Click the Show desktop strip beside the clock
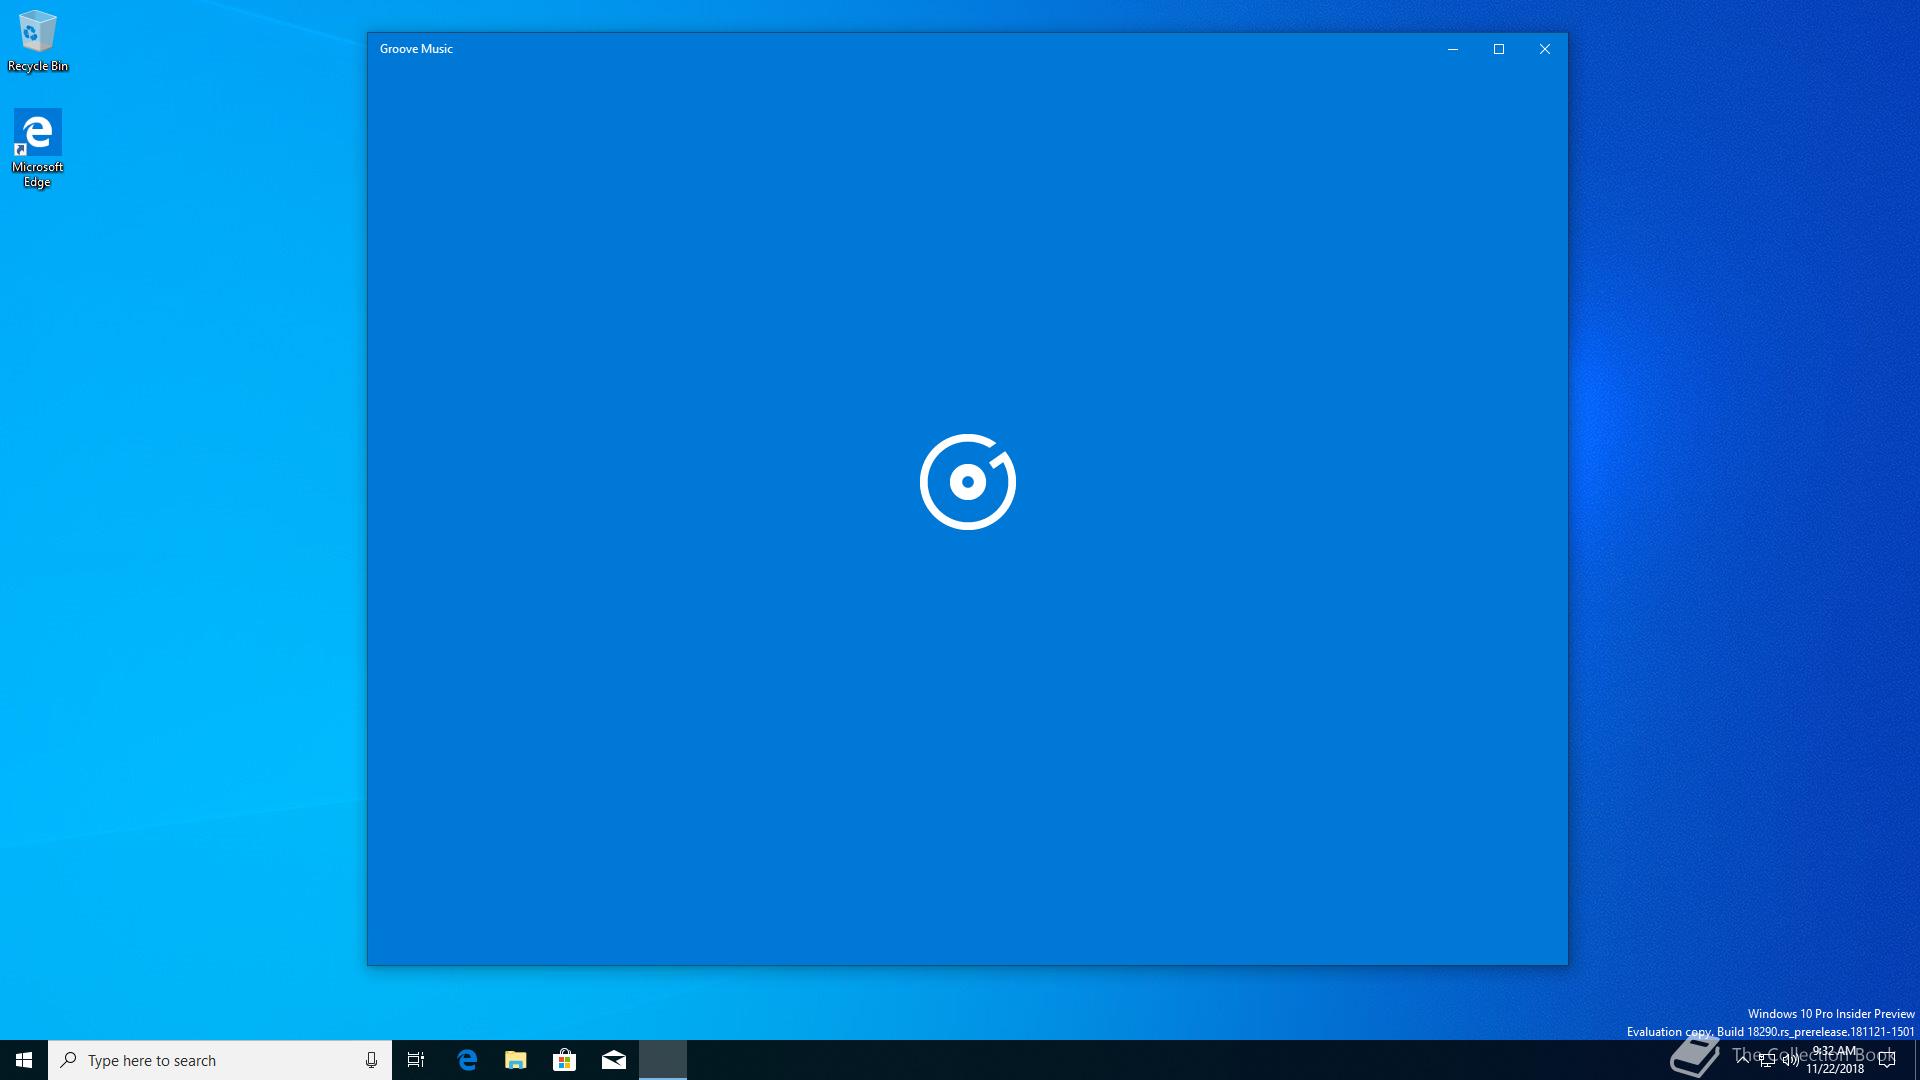The width and height of the screenshot is (1920, 1080). tap(1916, 1060)
